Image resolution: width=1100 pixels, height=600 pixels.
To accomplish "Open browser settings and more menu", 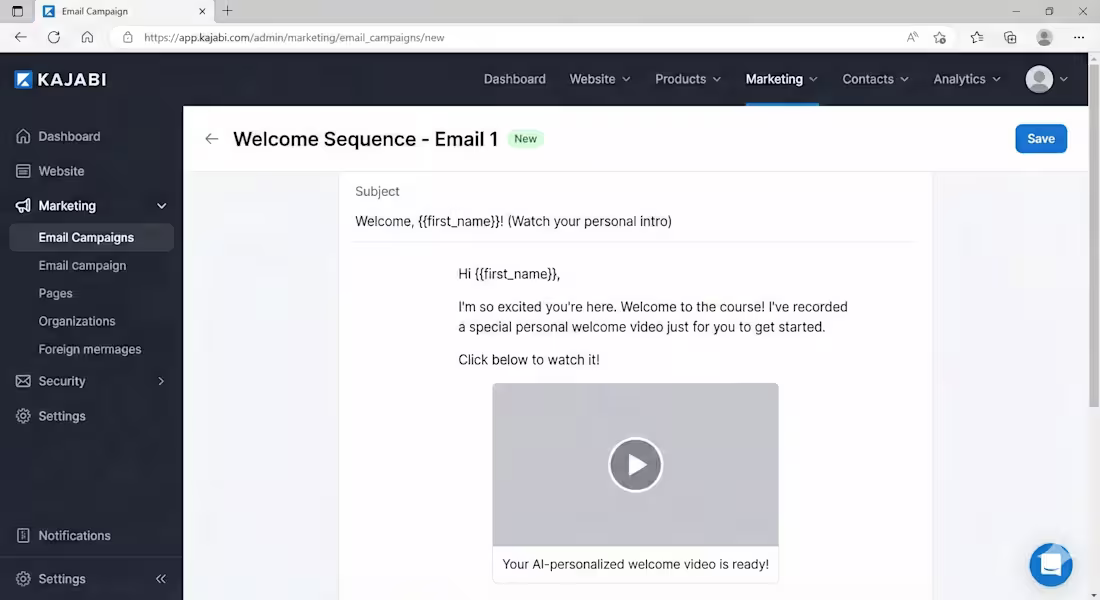I will click(1079, 37).
